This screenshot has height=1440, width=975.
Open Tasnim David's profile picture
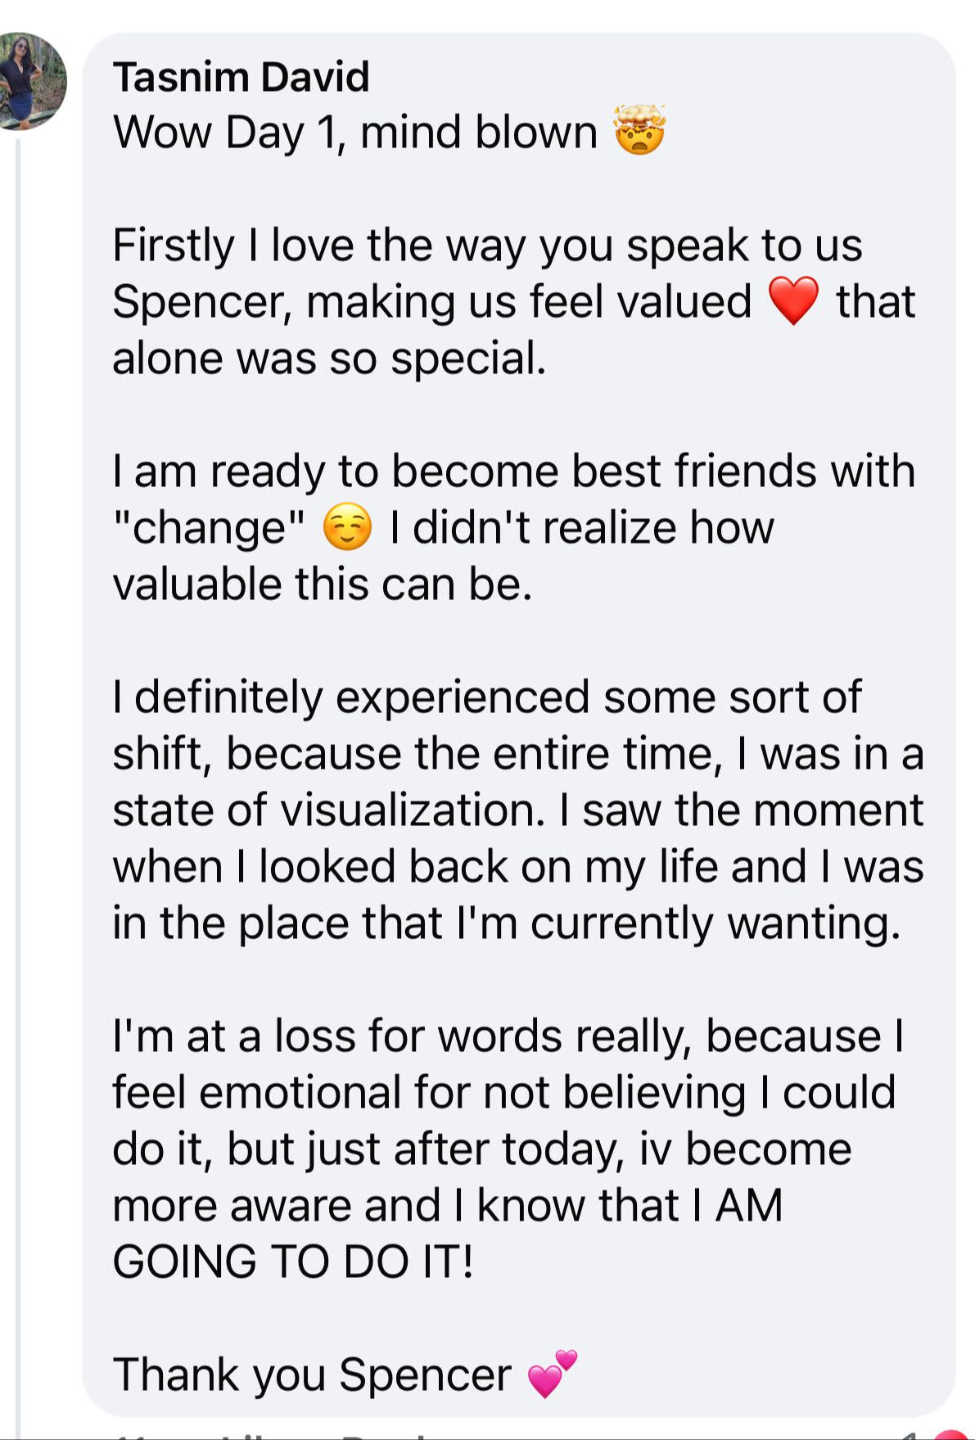[x=32, y=82]
